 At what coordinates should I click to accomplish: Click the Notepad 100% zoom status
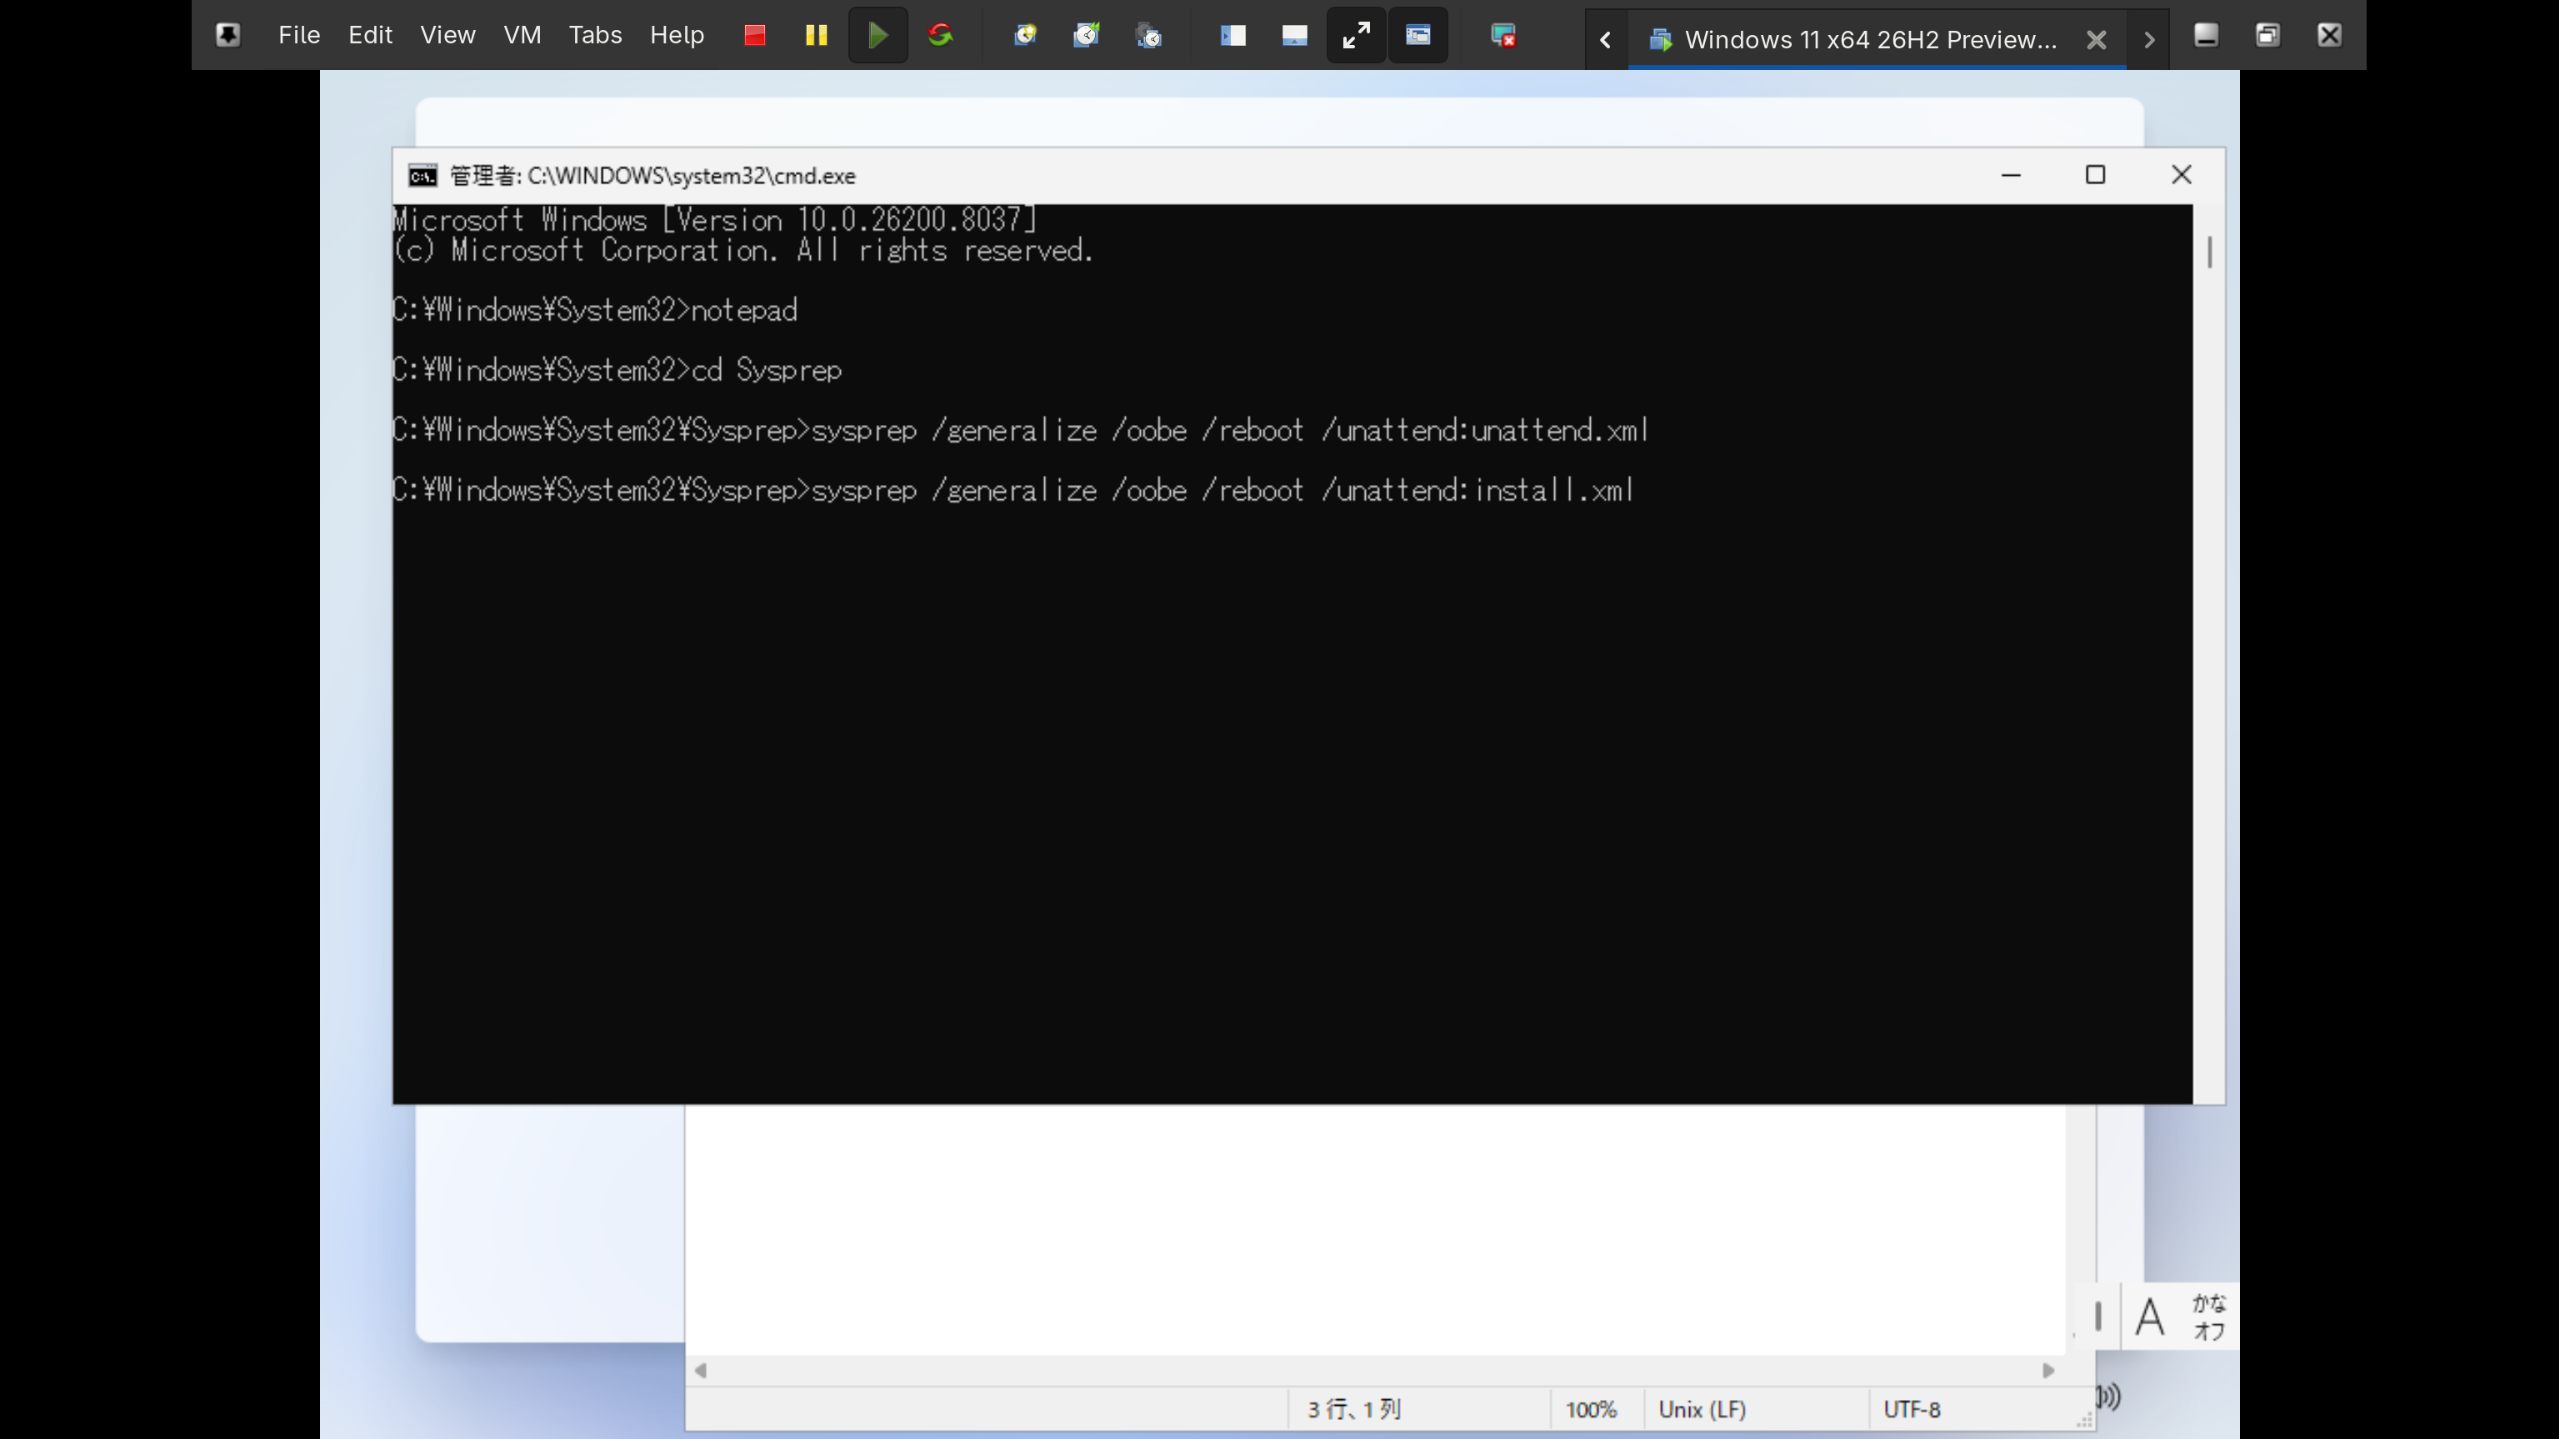pyautogui.click(x=1591, y=1410)
